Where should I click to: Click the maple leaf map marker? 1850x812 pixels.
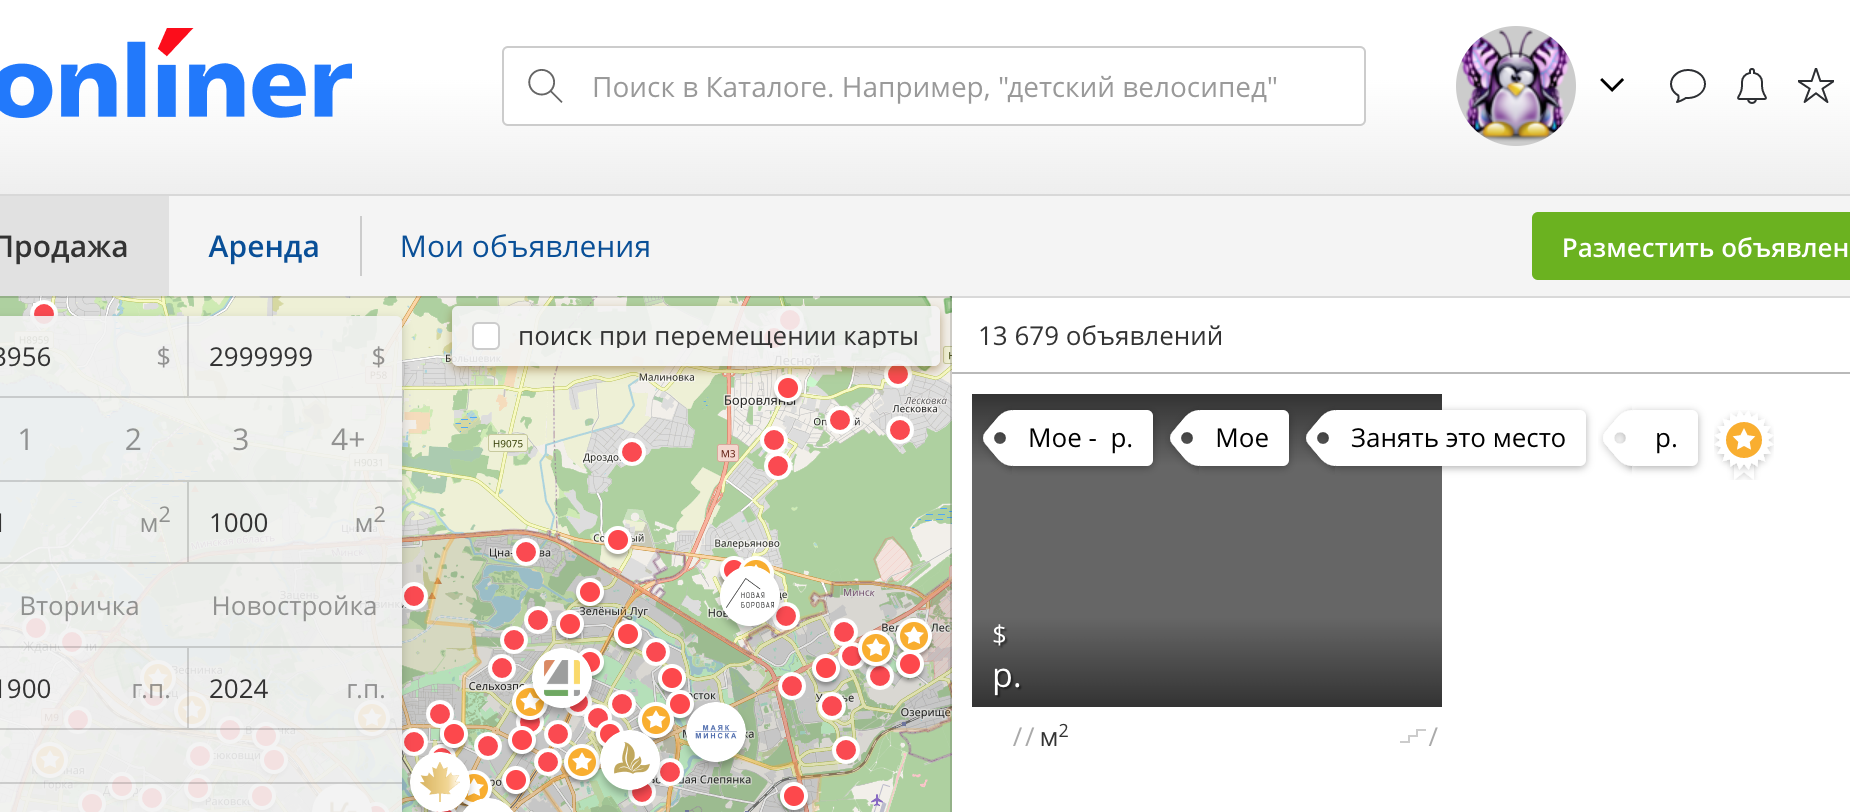coord(438,782)
